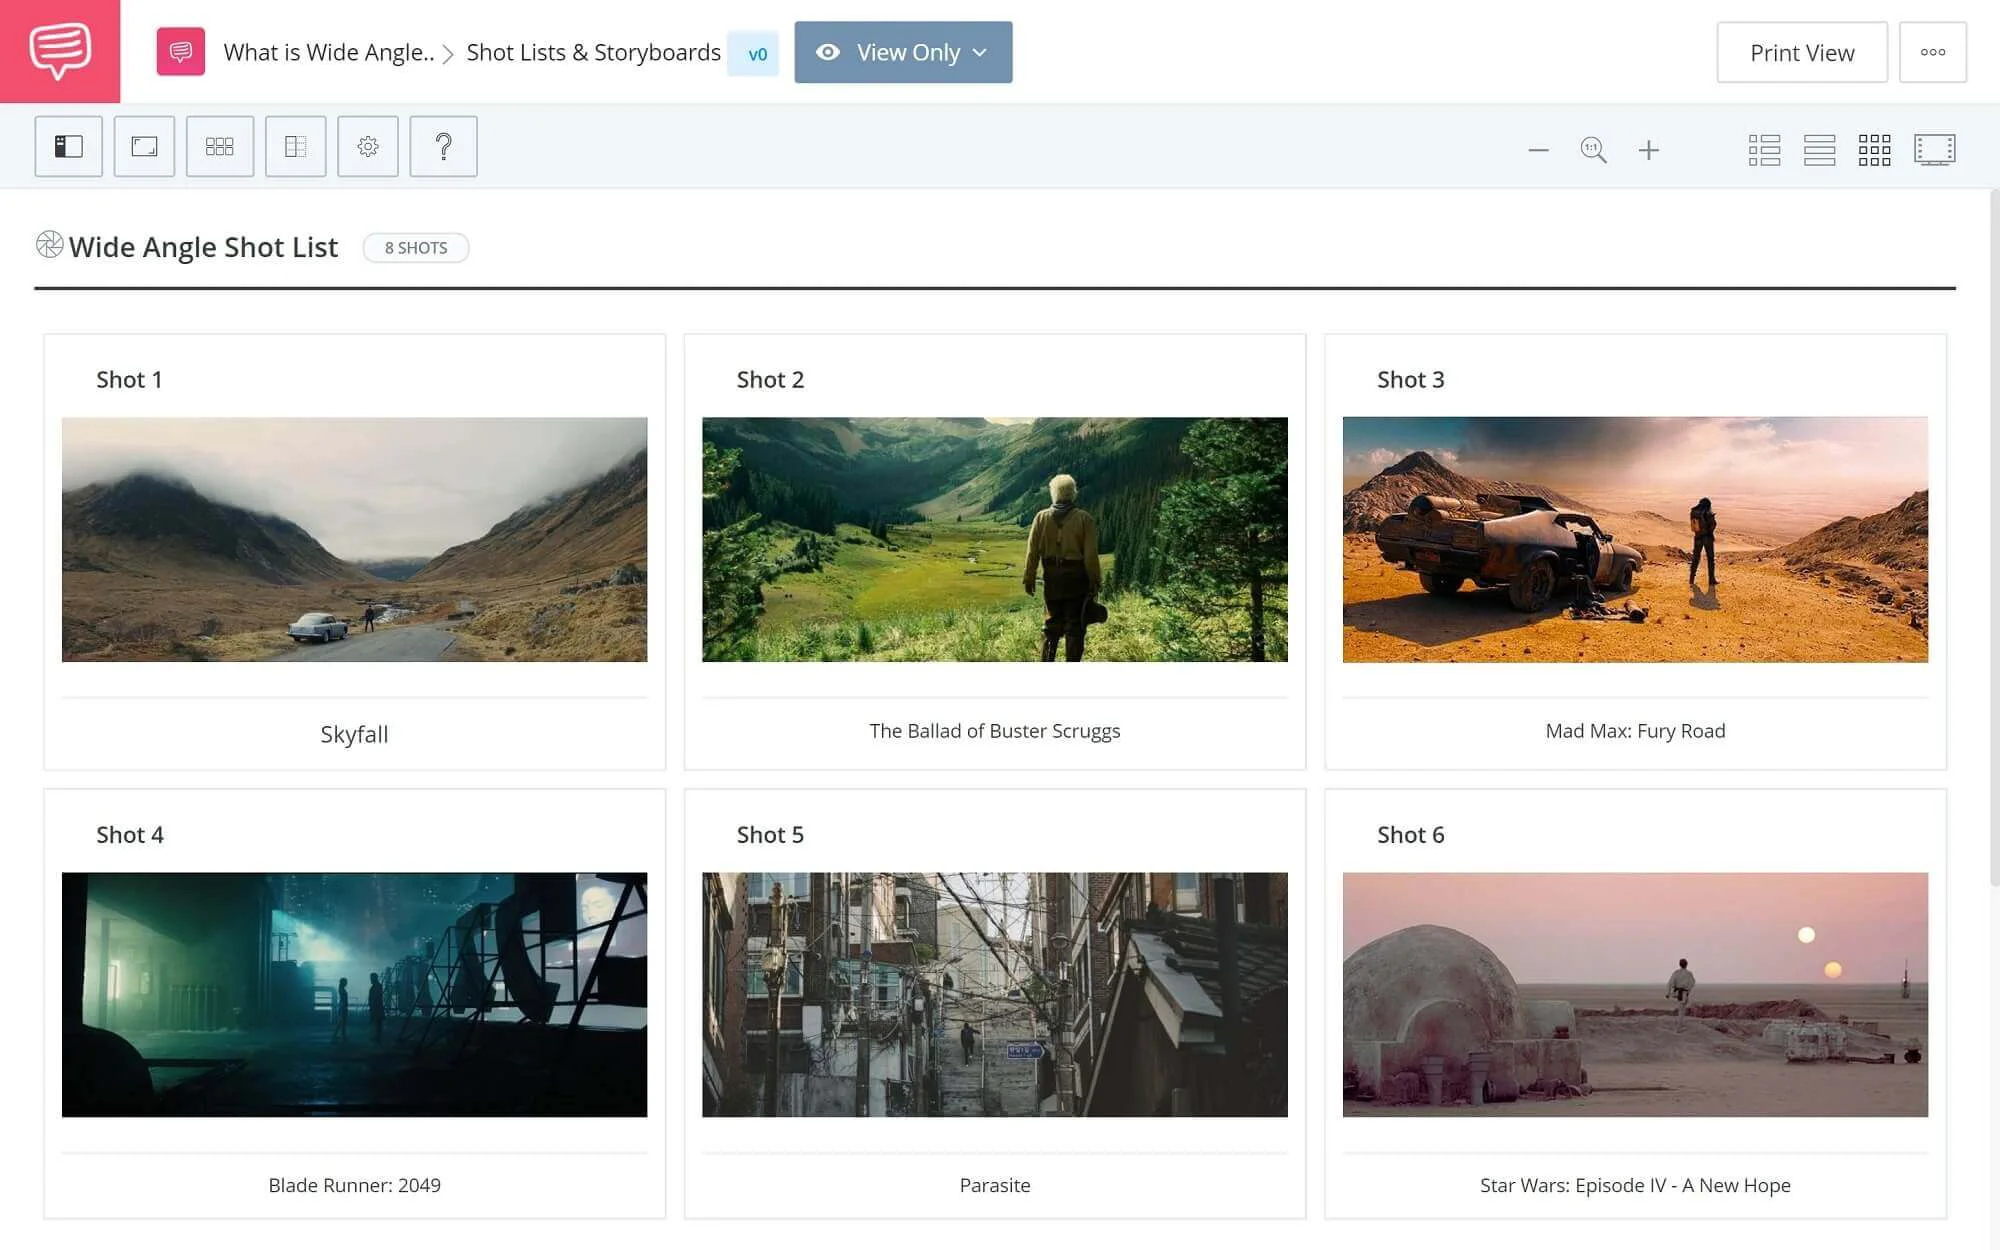Click the grid layout view icon
The image size is (2000, 1250).
pyautogui.click(x=1873, y=148)
